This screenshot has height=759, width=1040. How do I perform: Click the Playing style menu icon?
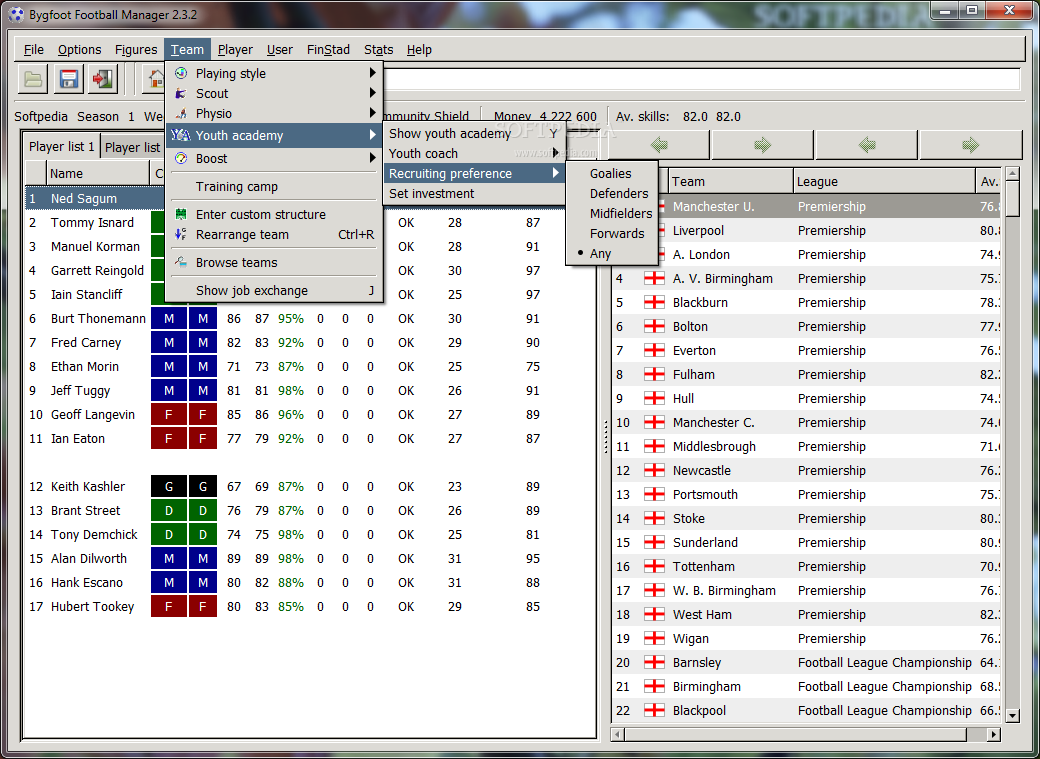[181, 73]
